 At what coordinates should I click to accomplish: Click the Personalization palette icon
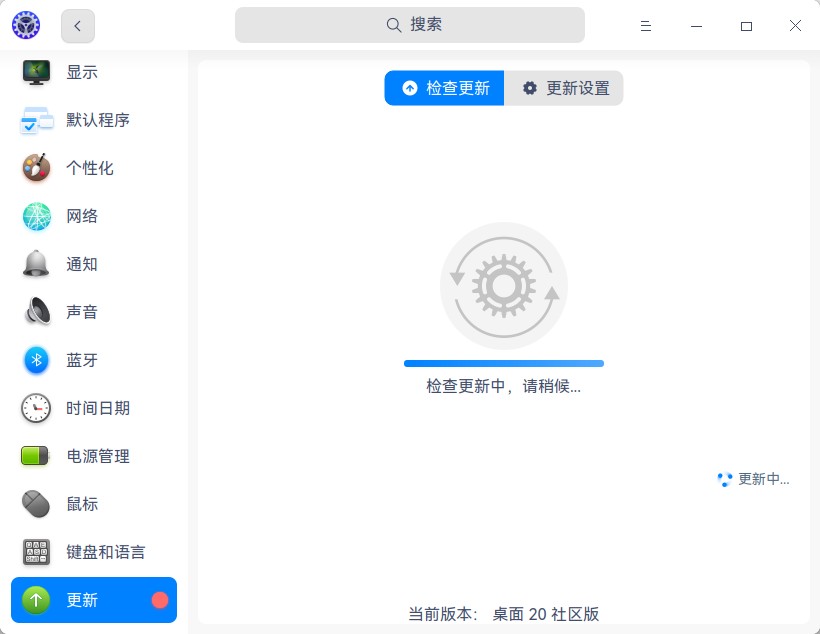[x=36, y=168]
